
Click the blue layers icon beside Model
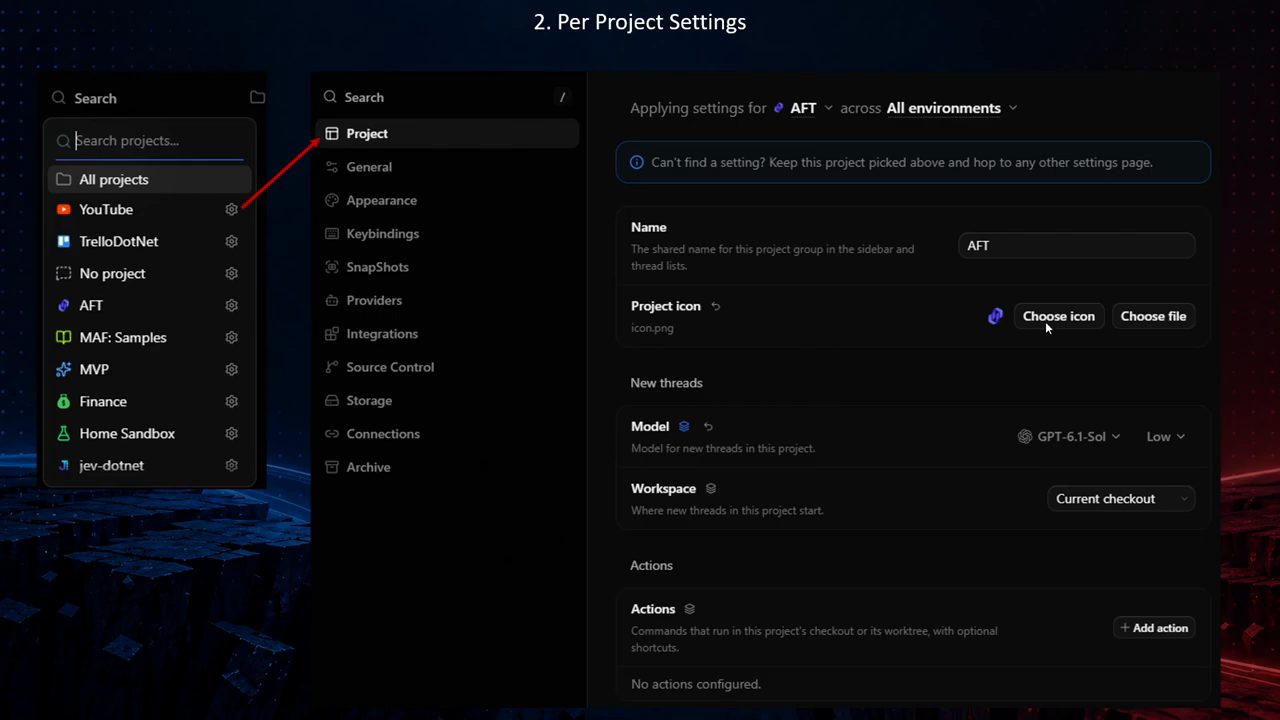684,426
